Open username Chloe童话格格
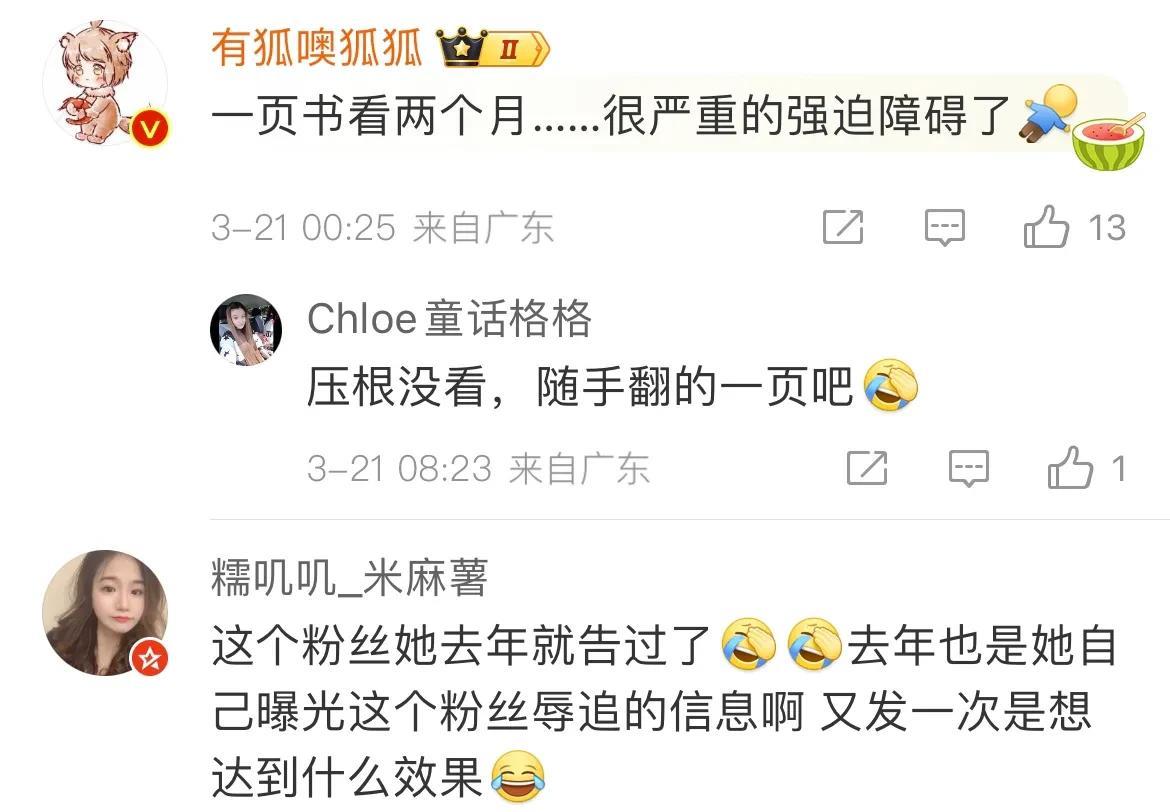Screen dimensions: 1170x812 point(449,319)
